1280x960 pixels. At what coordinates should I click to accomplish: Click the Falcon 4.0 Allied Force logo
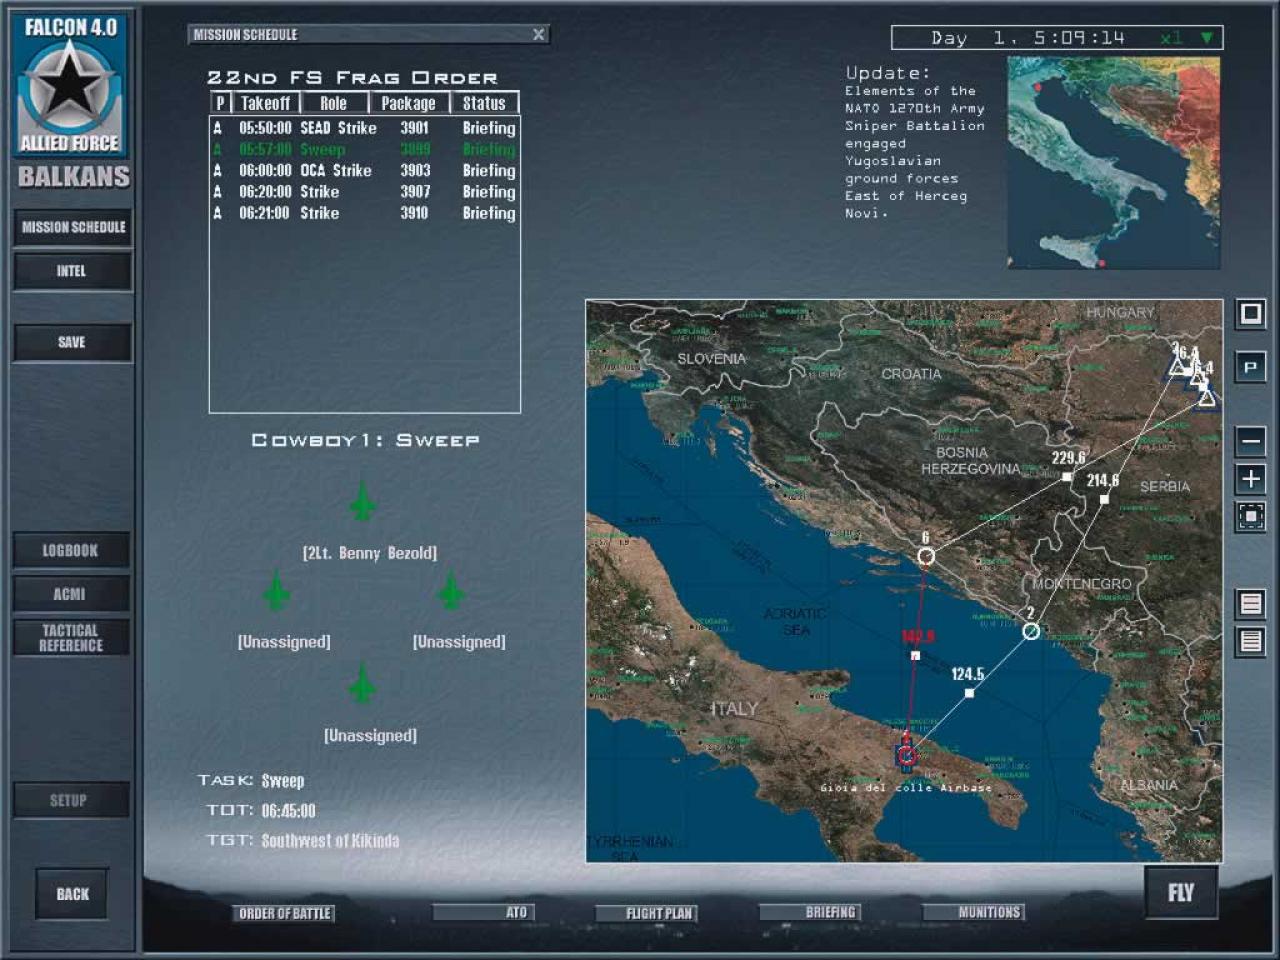pos(70,84)
